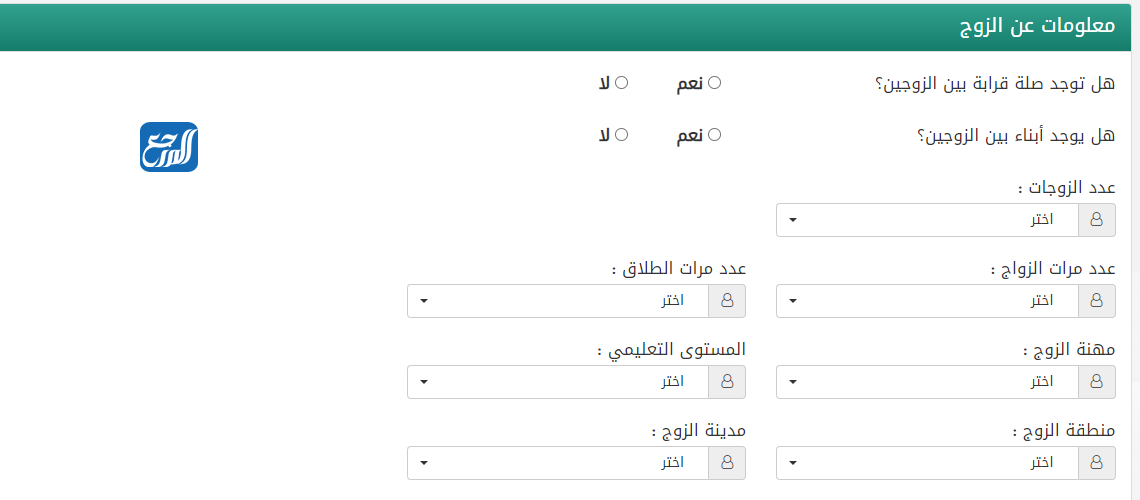Click the blue المرجع logo
This screenshot has width=1140, height=500.
[x=169, y=147]
